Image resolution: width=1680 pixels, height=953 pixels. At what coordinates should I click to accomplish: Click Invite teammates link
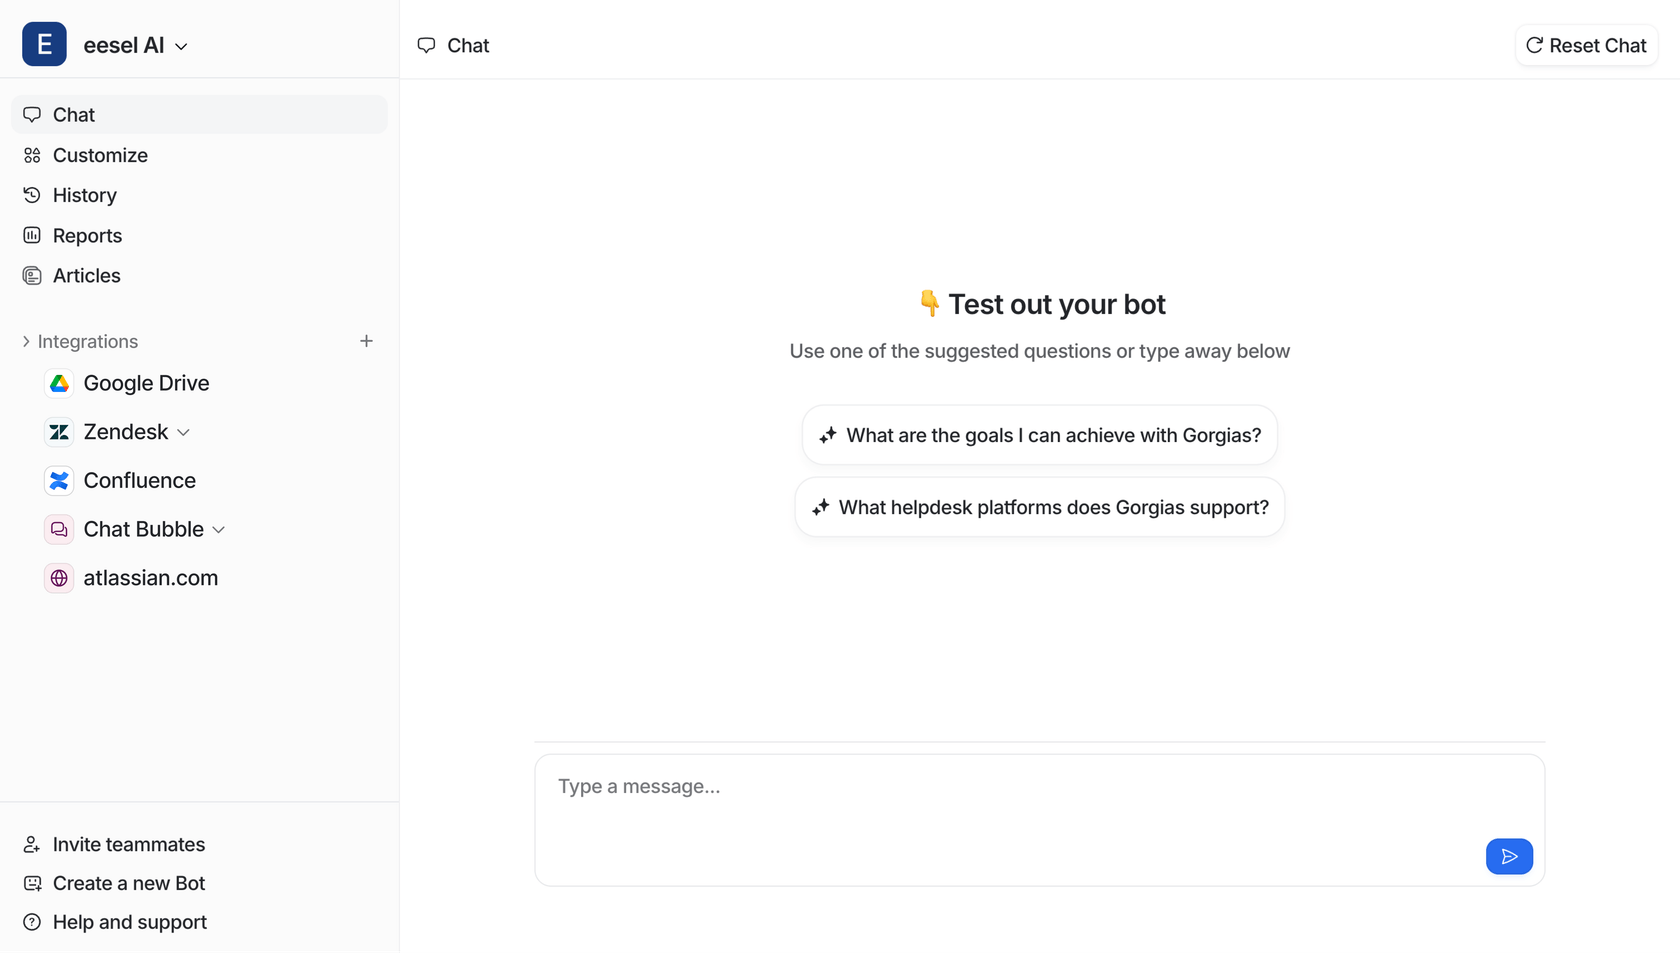pyautogui.click(x=128, y=844)
